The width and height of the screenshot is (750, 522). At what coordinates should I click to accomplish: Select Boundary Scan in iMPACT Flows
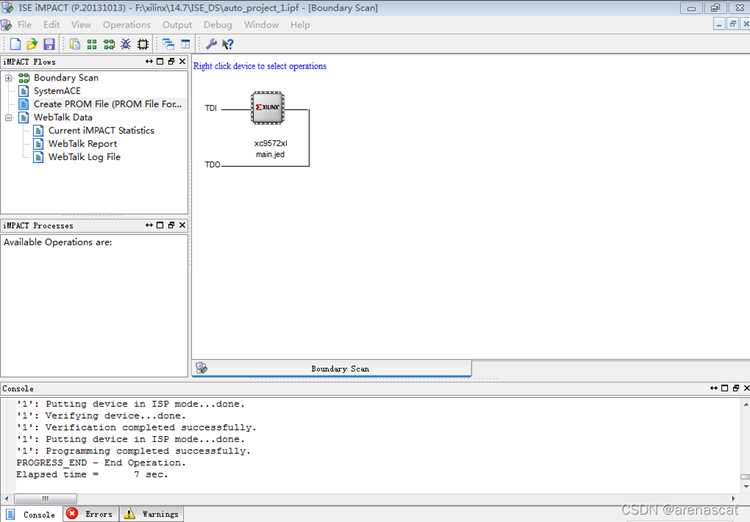[66, 78]
